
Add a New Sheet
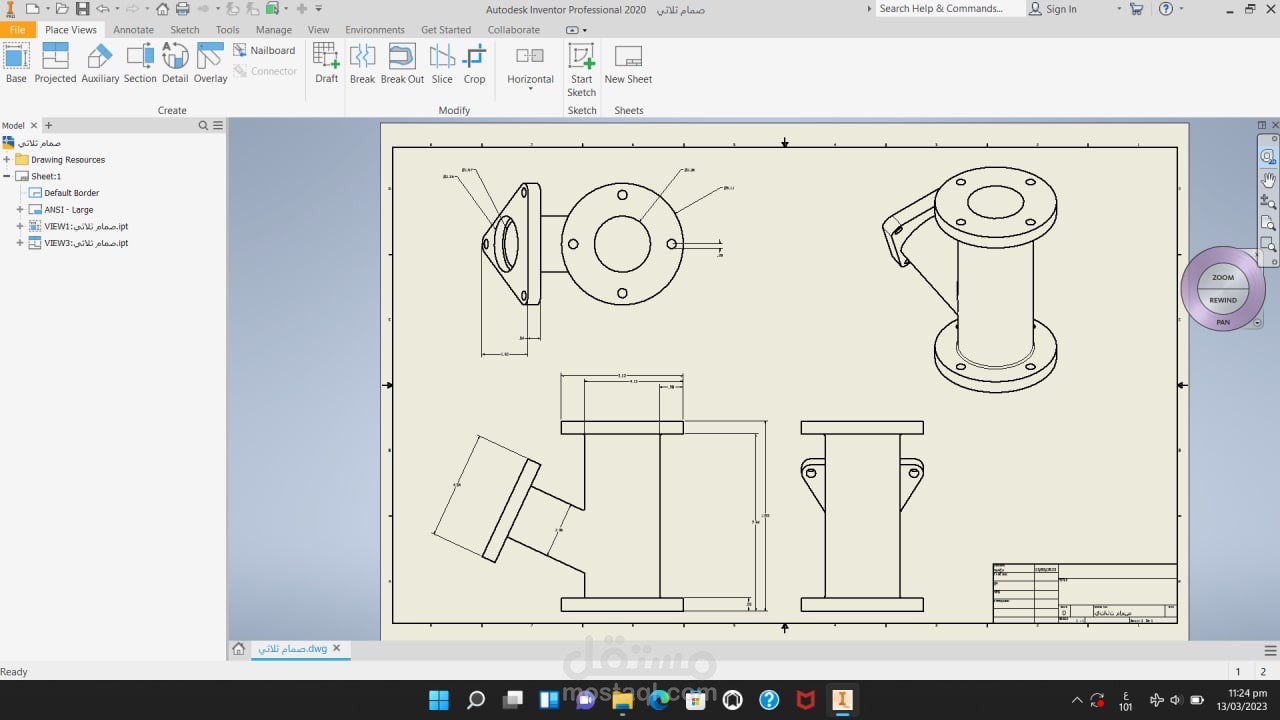(x=628, y=62)
